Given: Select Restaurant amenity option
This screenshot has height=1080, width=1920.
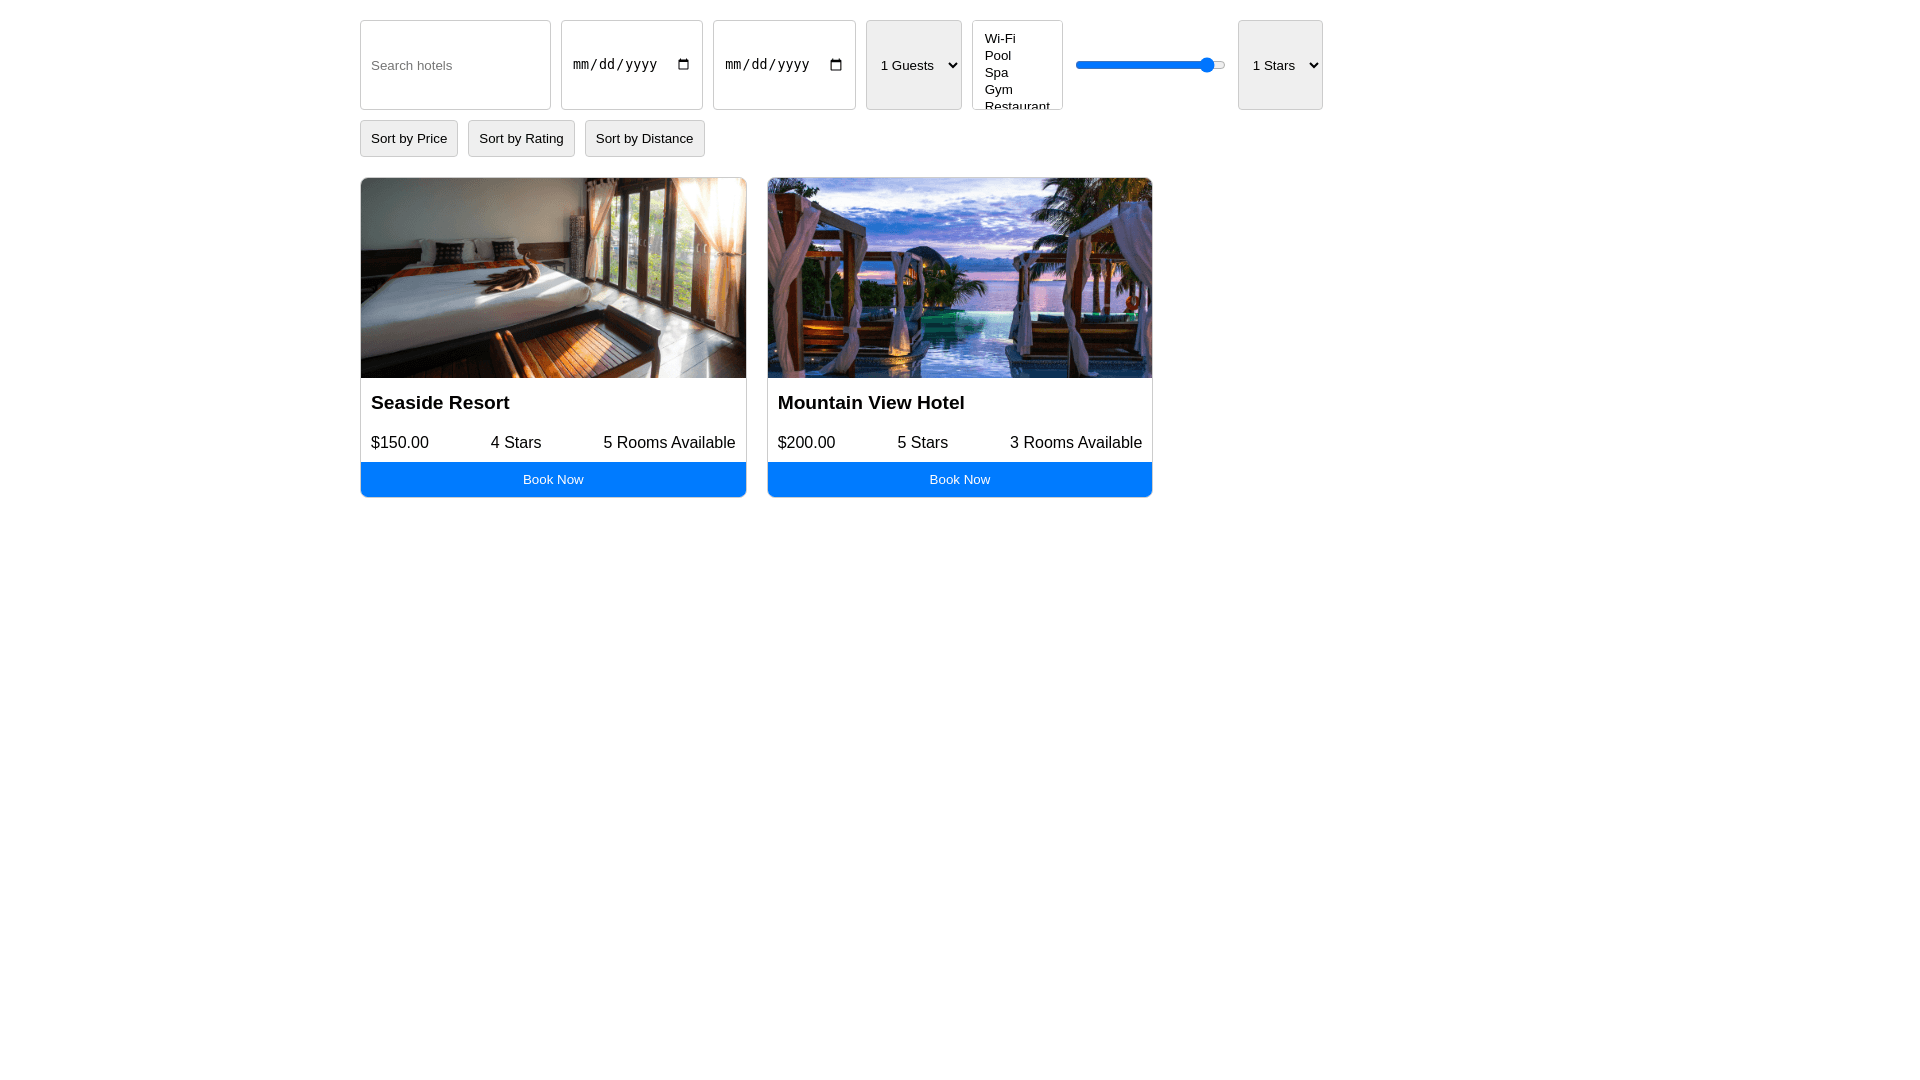Looking at the screenshot, I should 1016,105.
